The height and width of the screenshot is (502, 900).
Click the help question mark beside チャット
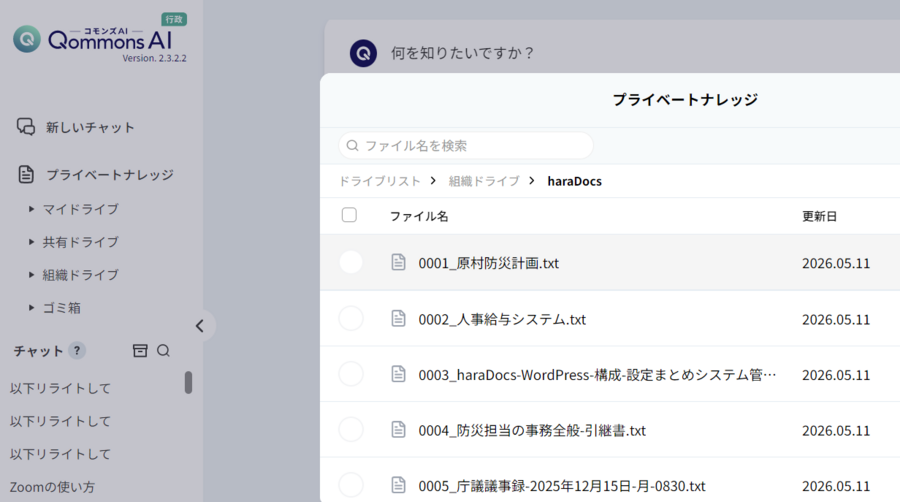77,351
